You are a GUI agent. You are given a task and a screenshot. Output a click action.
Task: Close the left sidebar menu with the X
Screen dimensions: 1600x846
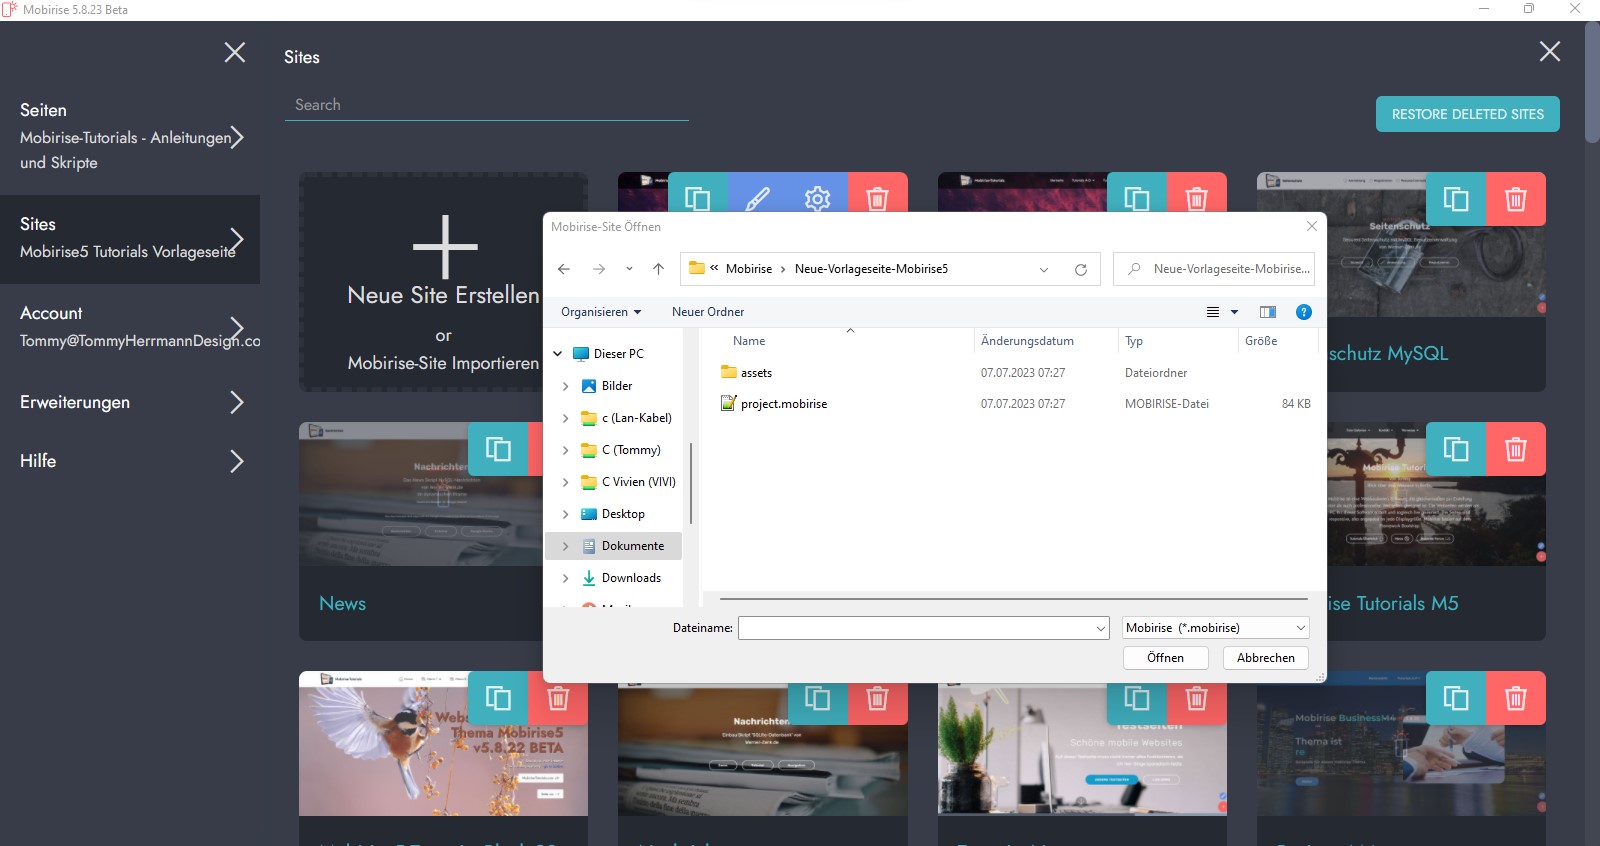point(235,52)
